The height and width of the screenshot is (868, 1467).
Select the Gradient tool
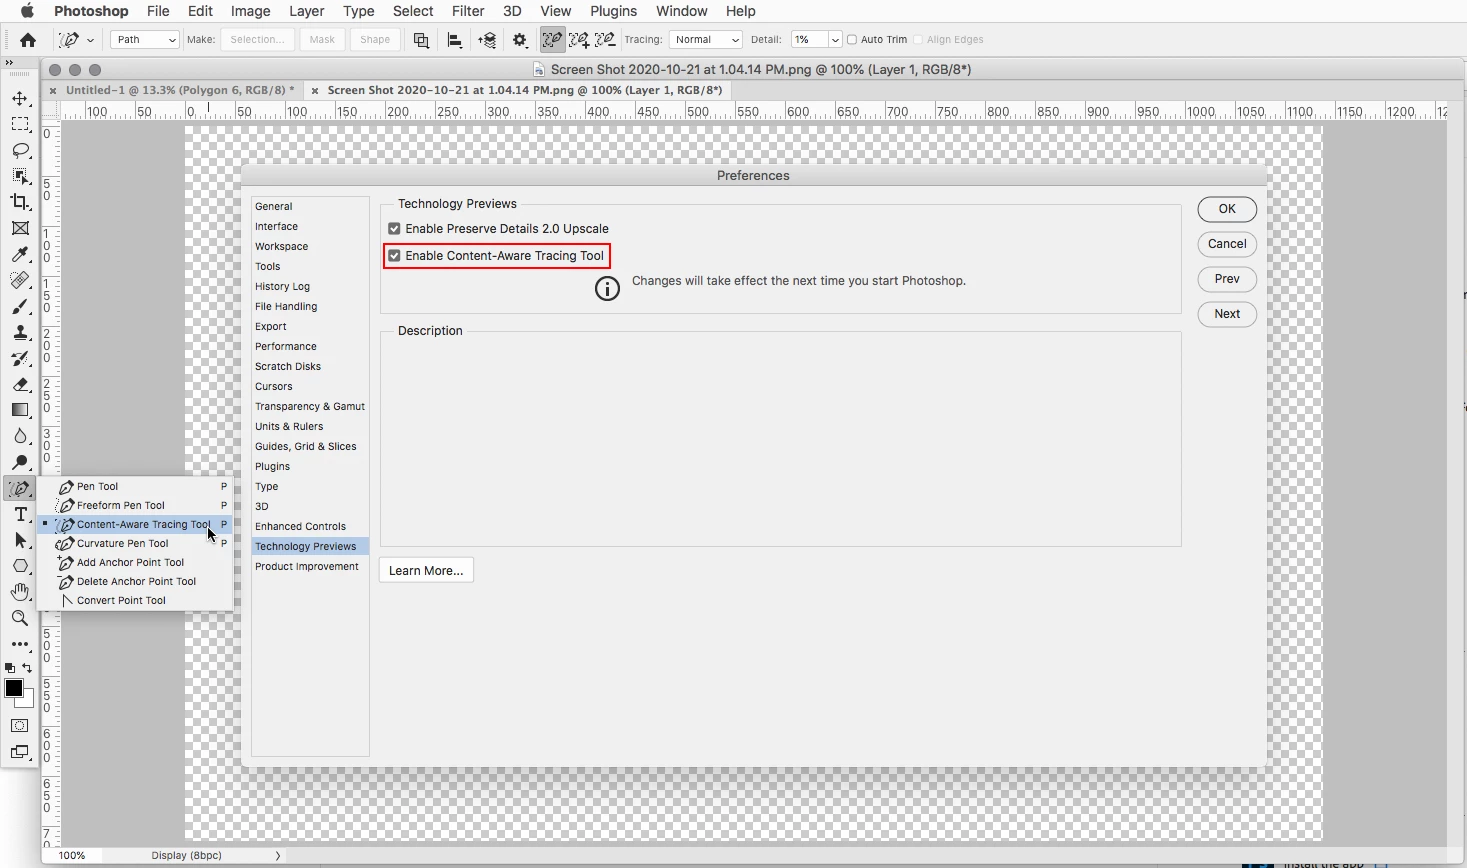click(20, 411)
